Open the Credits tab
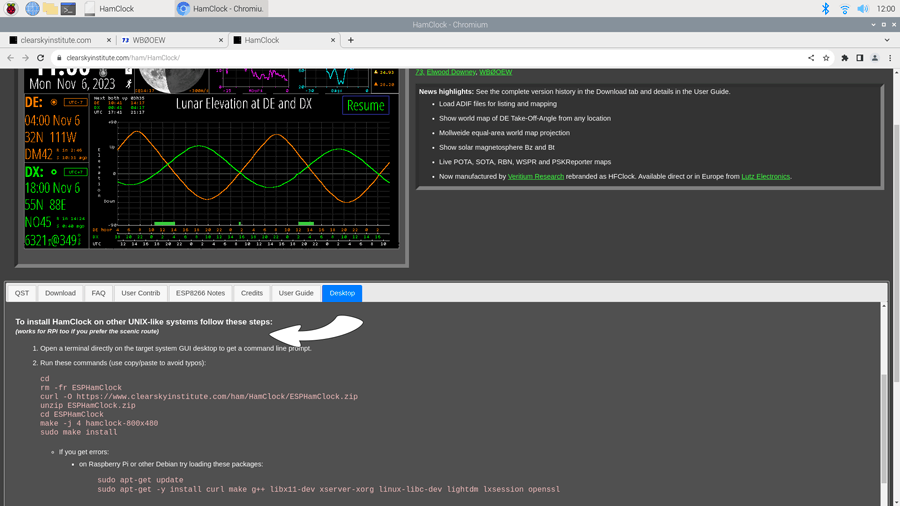Viewport: 900px width, 506px height. pyautogui.click(x=251, y=293)
